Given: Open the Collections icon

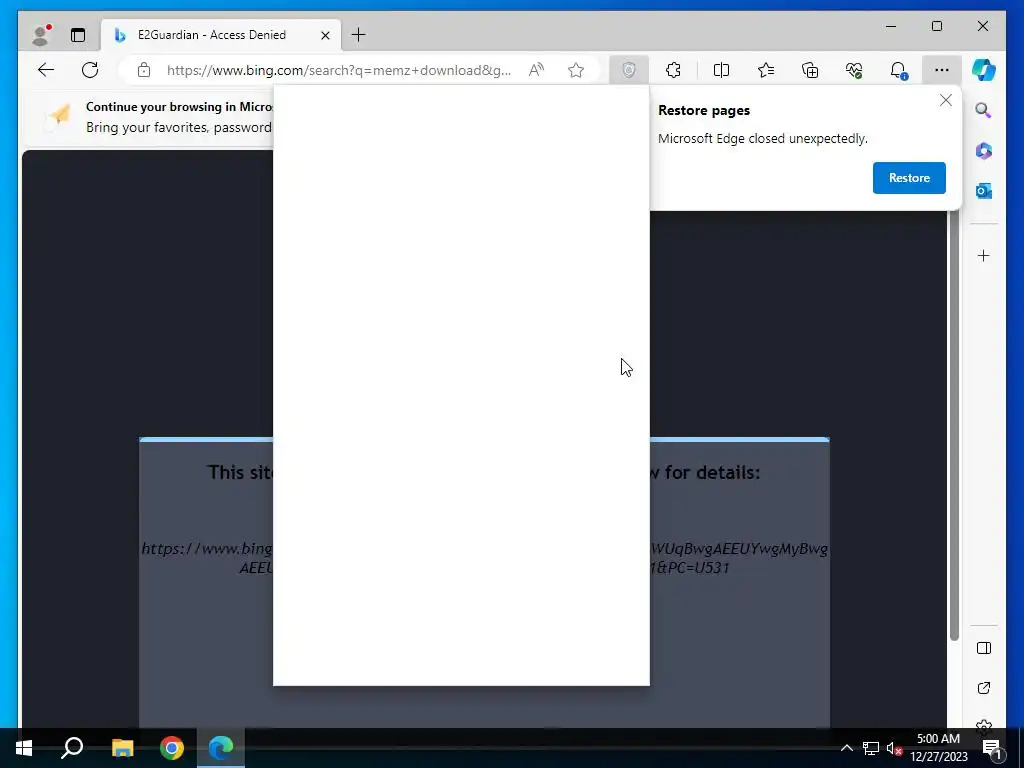Looking at the screenshot, I should pos(810,70).
